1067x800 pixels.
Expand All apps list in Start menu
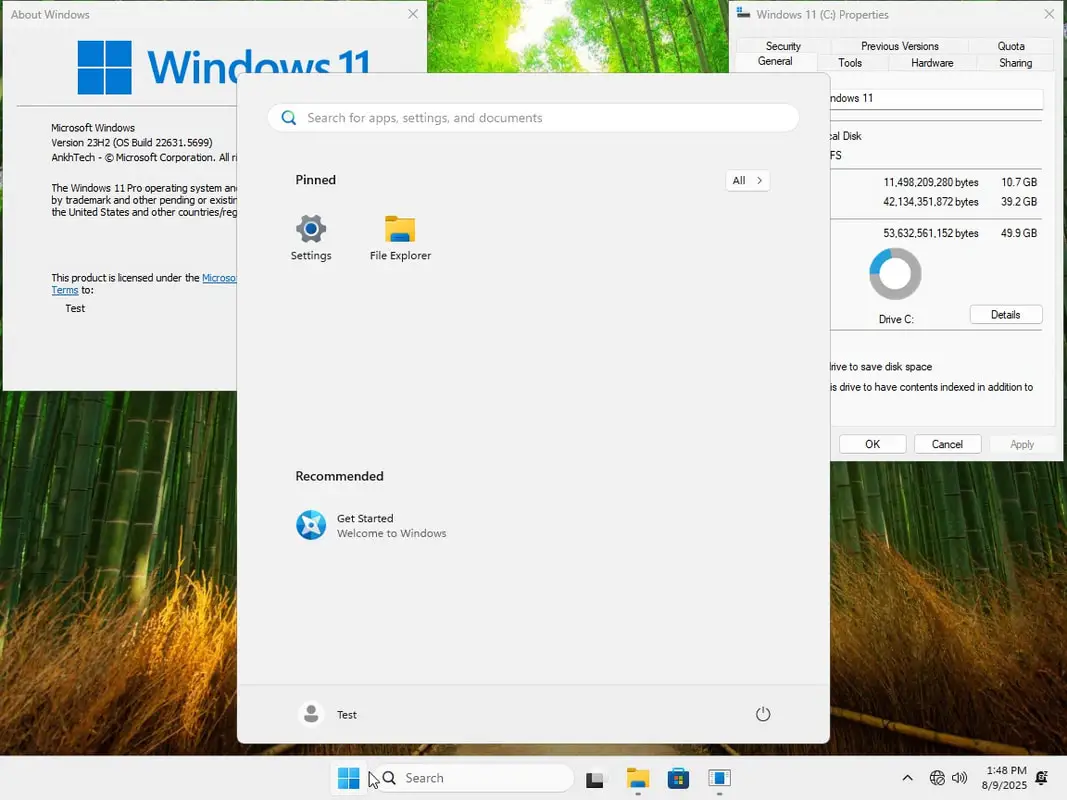(747, 181)
